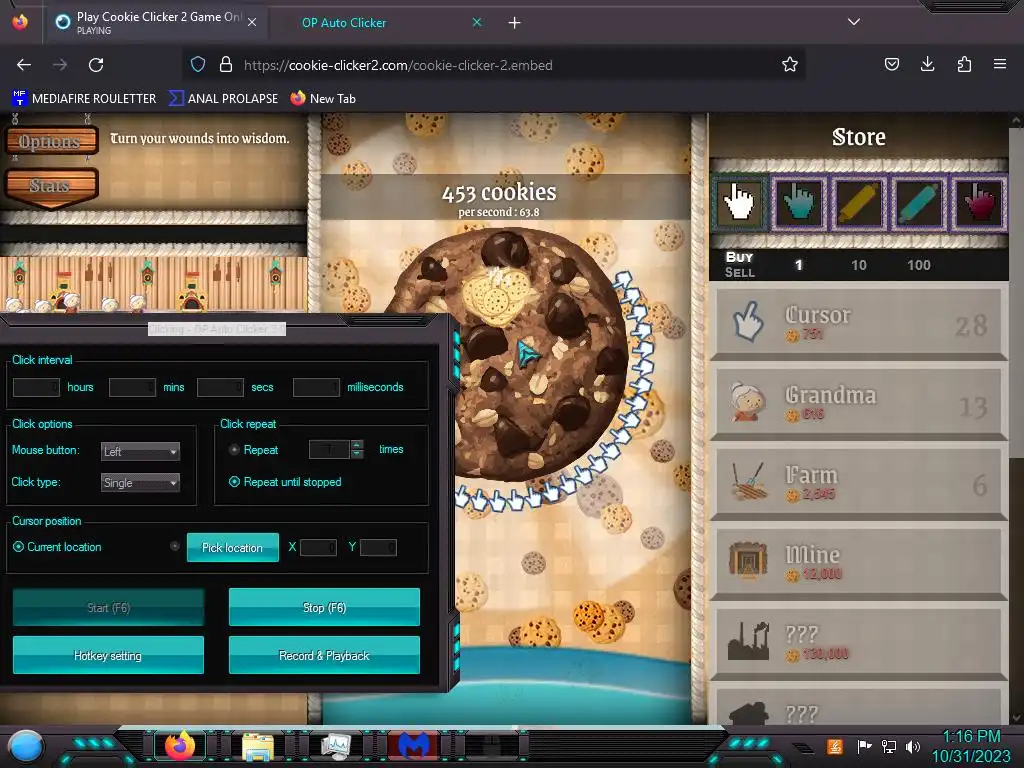The height and width of the screenshot is (768, 1024).
Task: Focus the repeat times number field
Action: (x=330, y=449)
